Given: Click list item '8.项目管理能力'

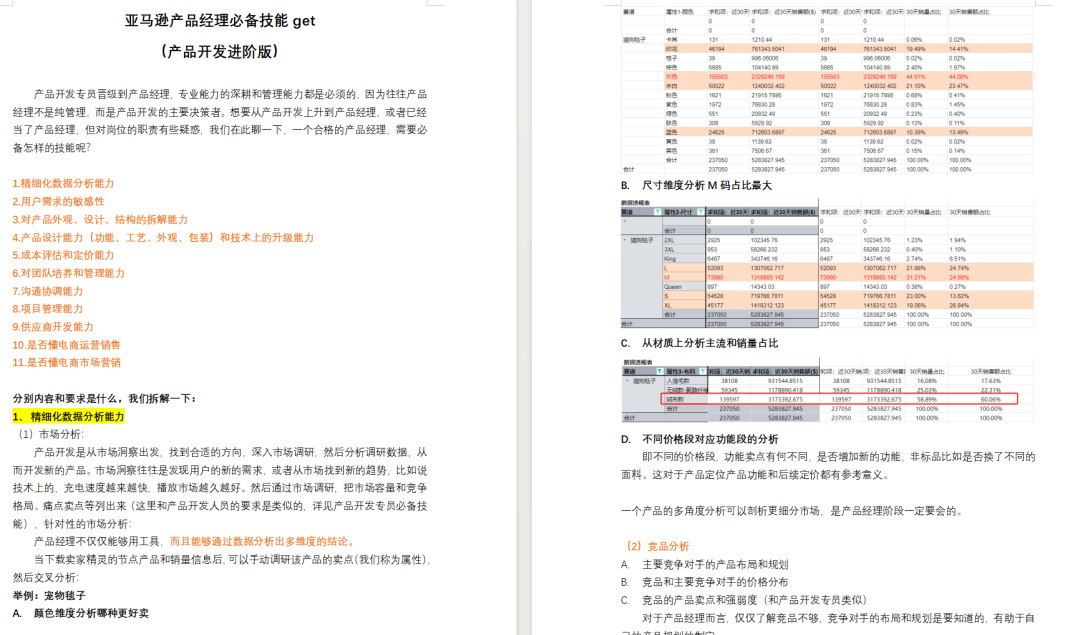Looking at the screenshot, I should coord(48,309).
